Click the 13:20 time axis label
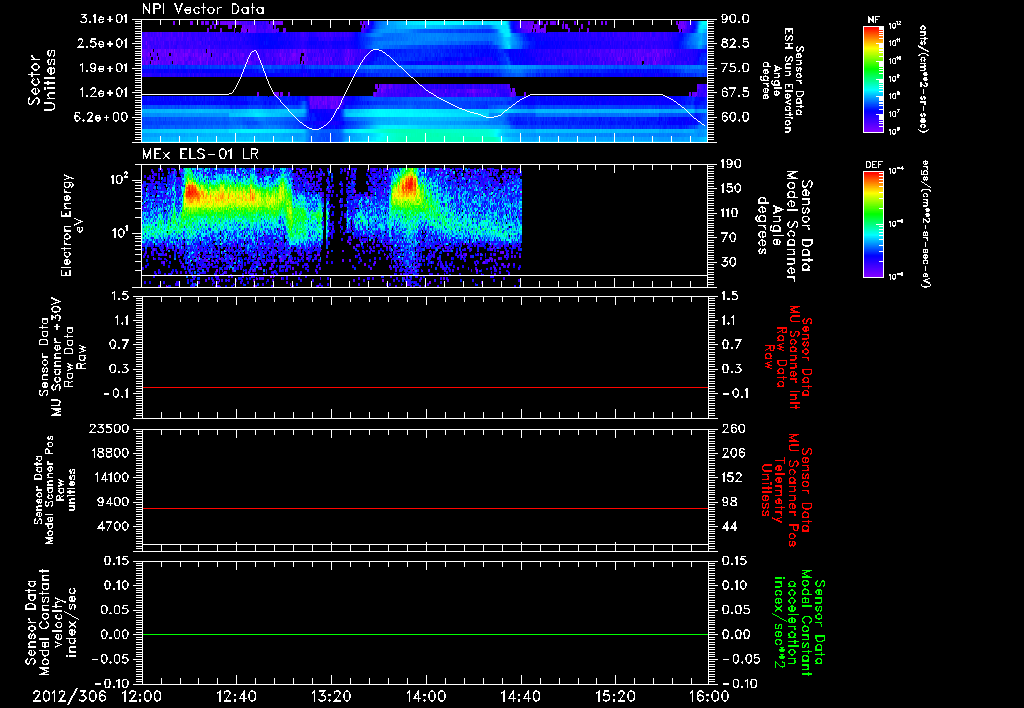 pyautogui.click(x=331, y=696)
